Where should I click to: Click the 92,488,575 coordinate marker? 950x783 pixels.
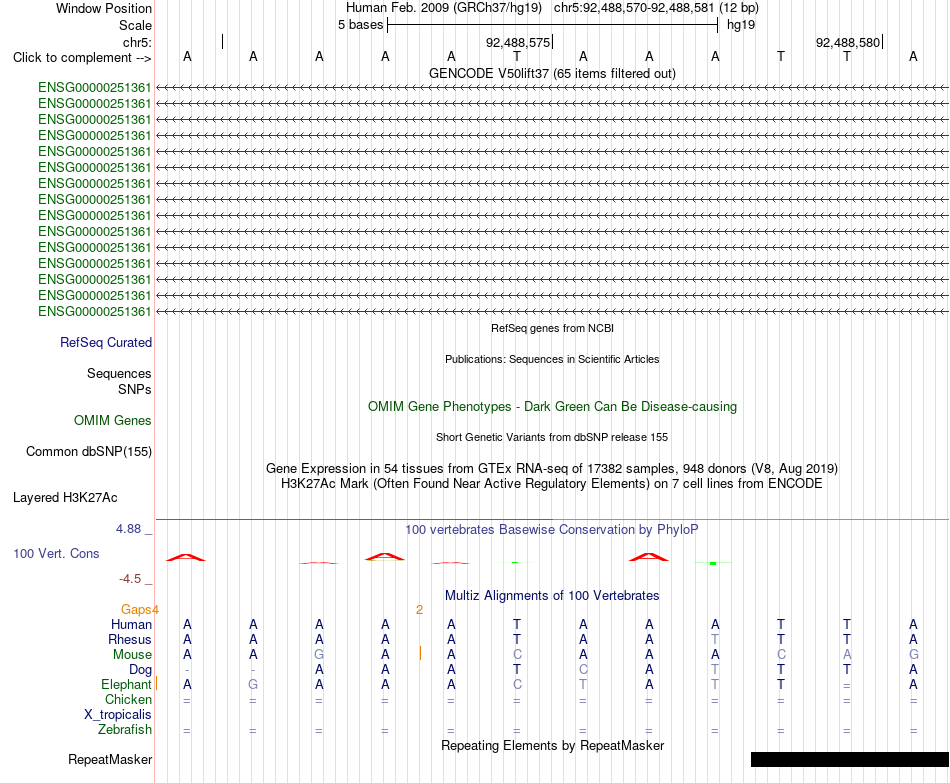pyautogui.click(x=518, y=42)
